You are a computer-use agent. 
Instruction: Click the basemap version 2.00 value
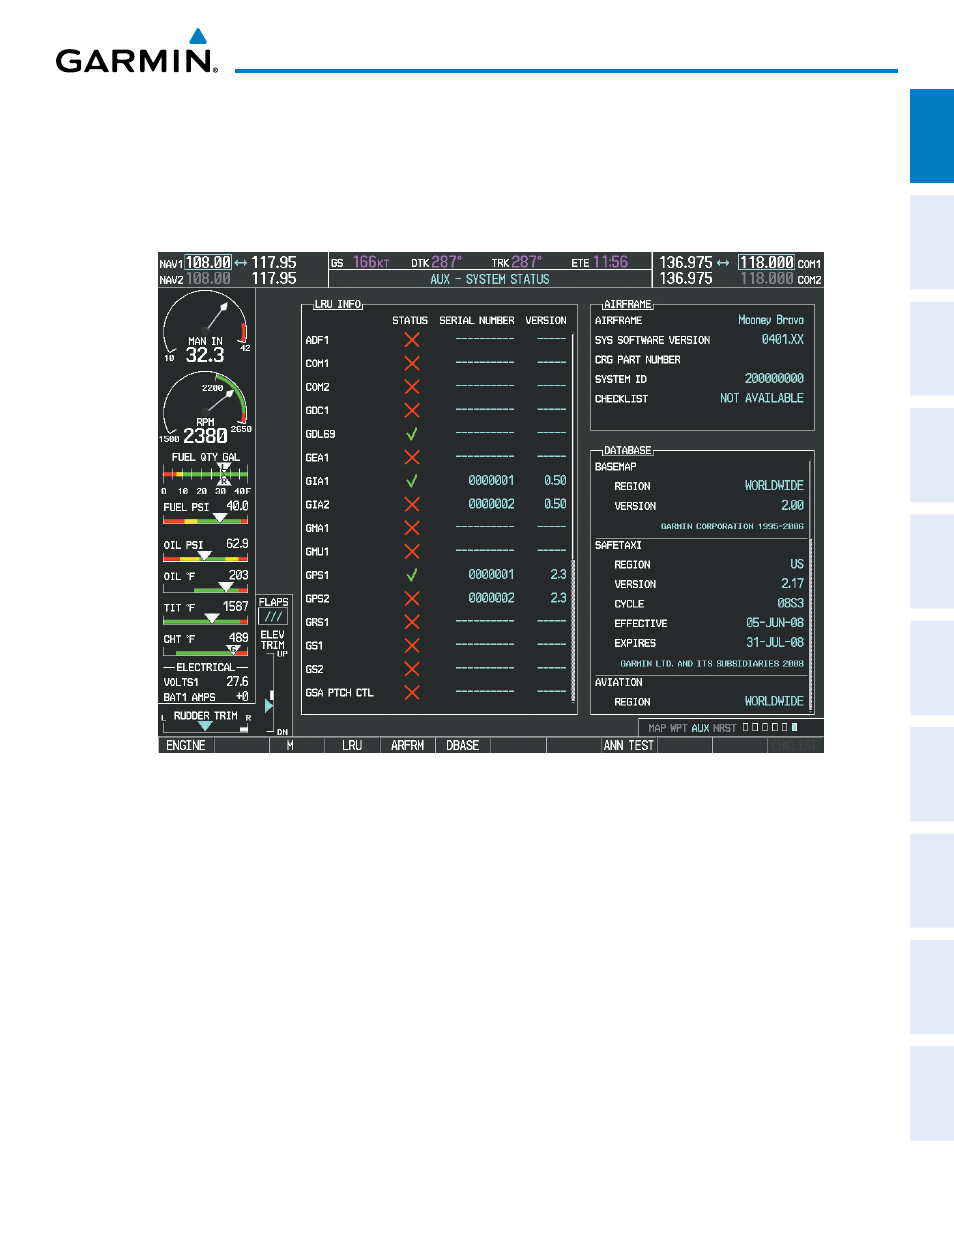point(792,506)
